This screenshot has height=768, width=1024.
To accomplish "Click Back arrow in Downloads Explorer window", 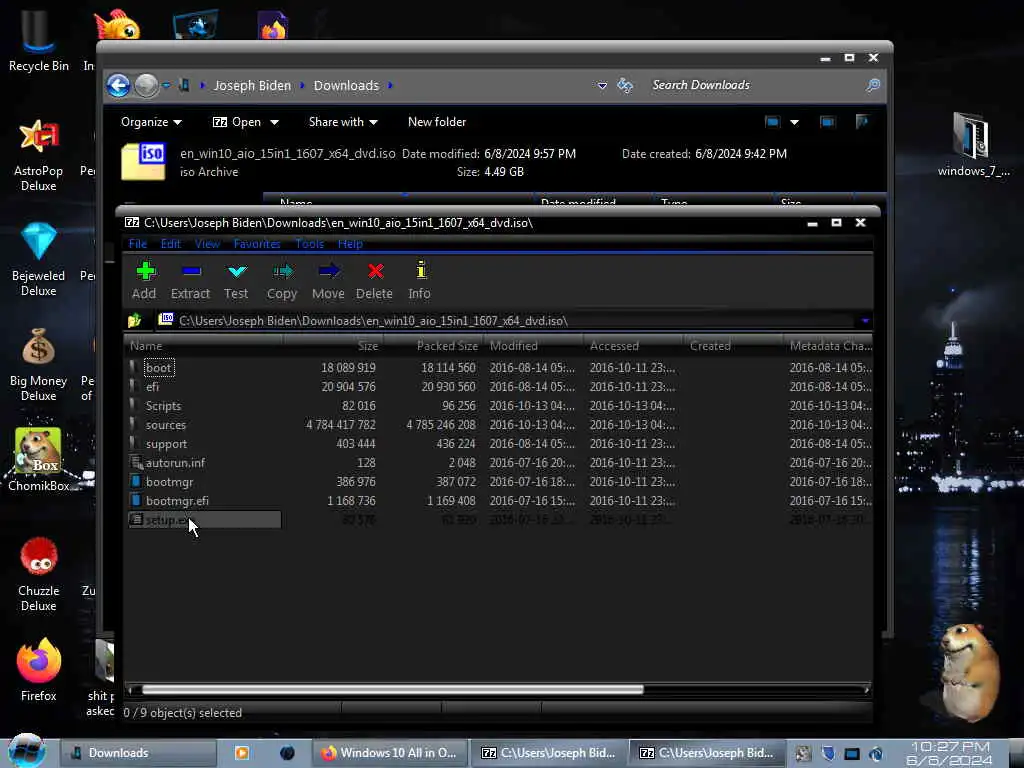I will pyautogui.click(x=118, y=86).
